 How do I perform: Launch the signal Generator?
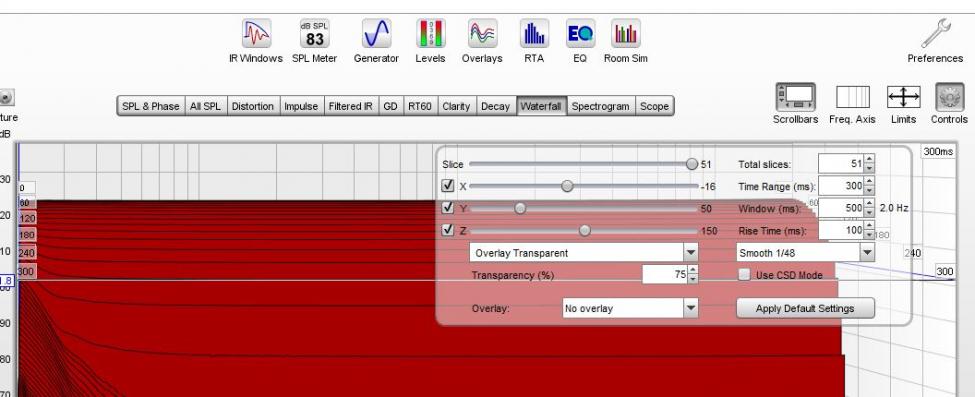376,34
